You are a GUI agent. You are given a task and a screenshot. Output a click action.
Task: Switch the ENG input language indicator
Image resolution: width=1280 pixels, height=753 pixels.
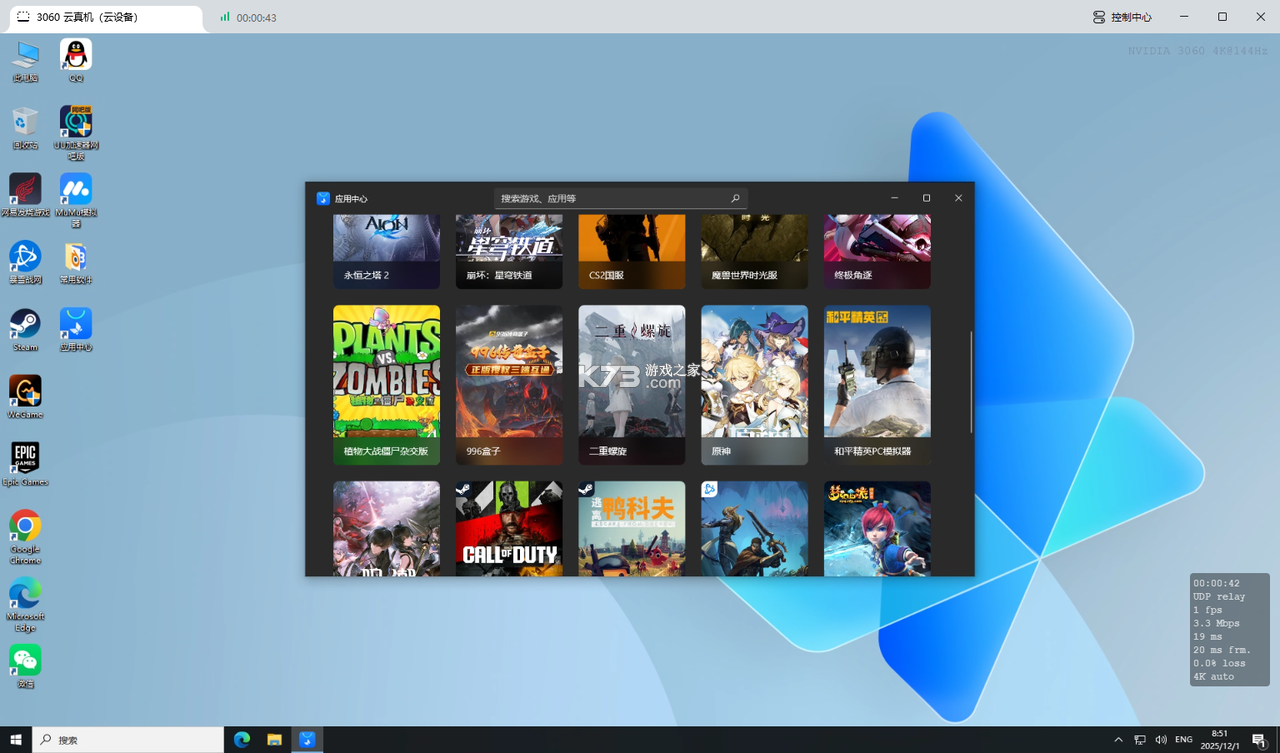pos(1183,740)
